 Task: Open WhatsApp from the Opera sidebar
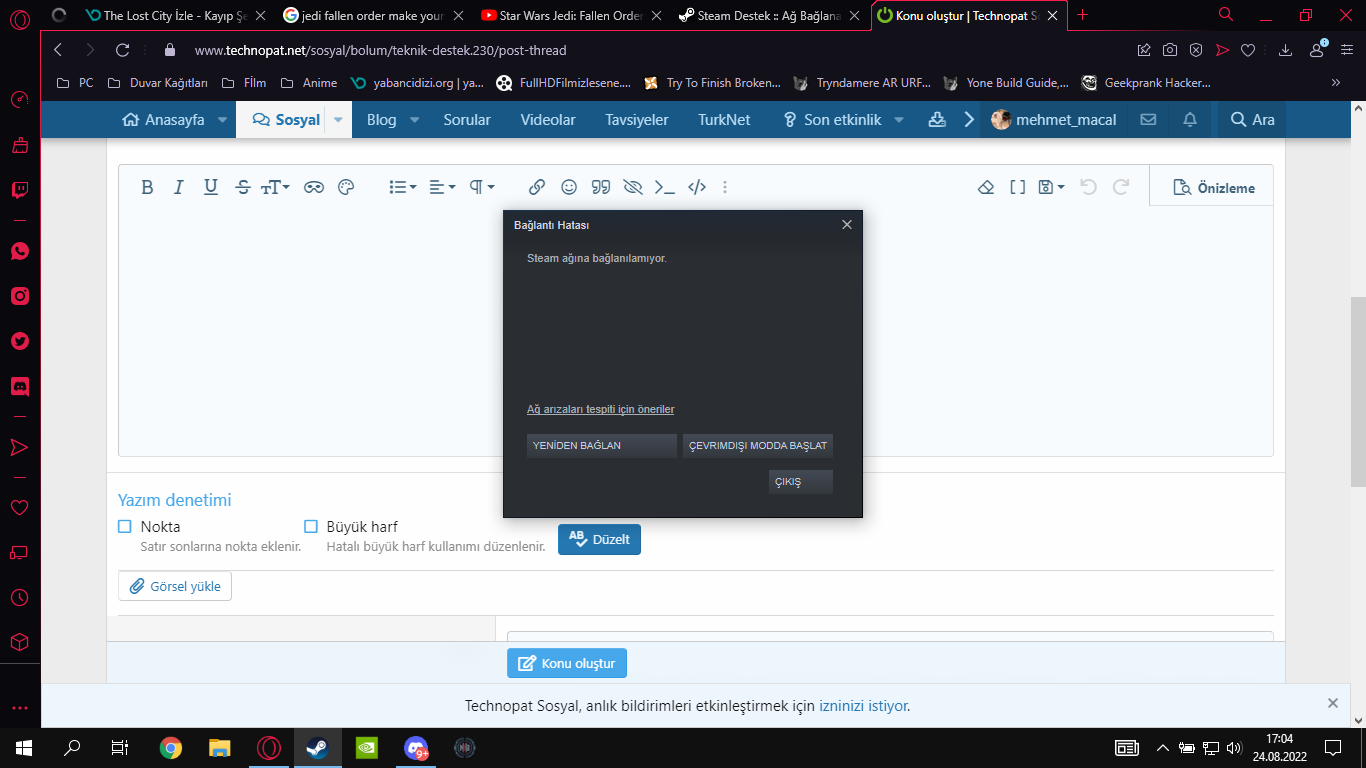click(20, 251)
